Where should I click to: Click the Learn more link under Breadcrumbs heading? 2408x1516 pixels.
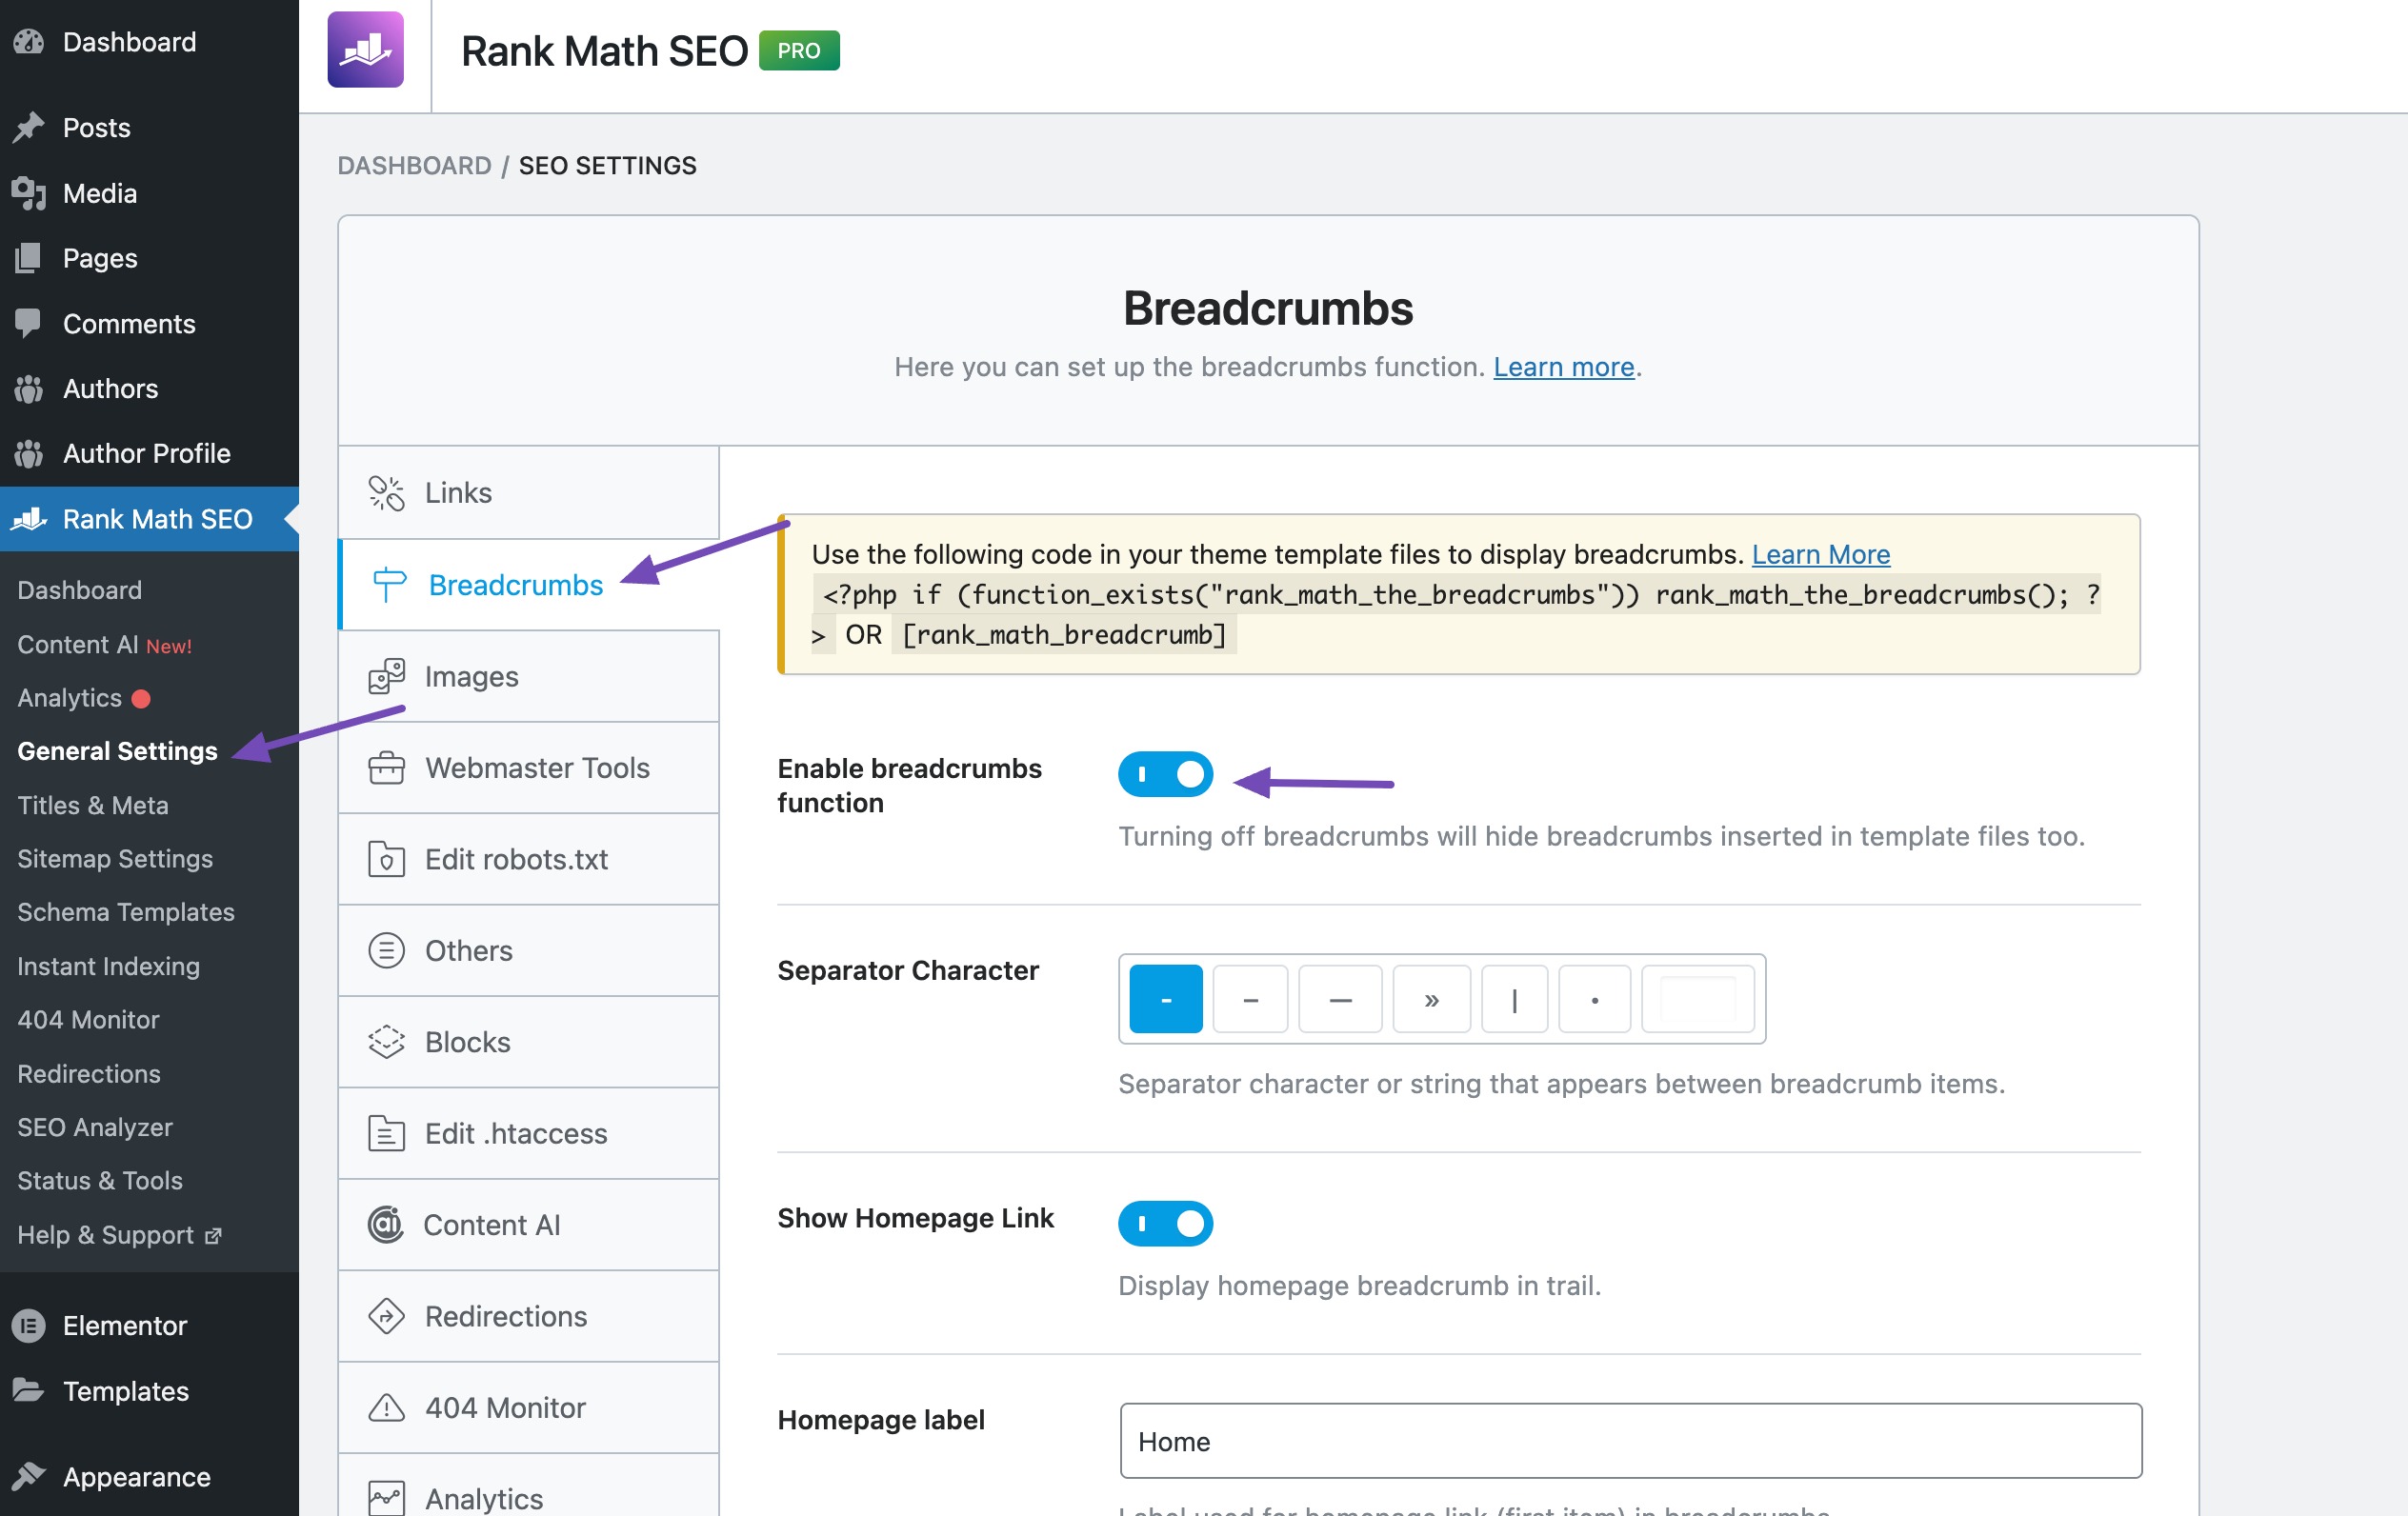(x=1561, y=367)
